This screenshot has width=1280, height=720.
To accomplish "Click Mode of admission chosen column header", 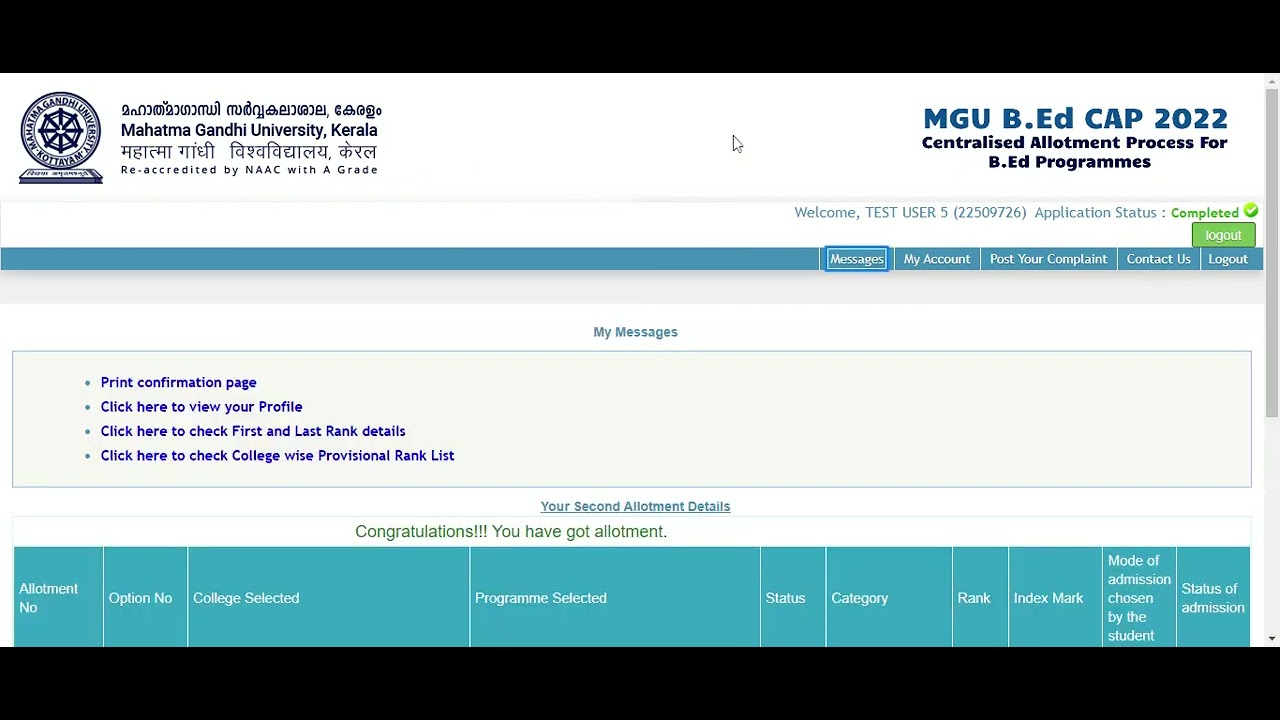I will [x=1139, y=598].
